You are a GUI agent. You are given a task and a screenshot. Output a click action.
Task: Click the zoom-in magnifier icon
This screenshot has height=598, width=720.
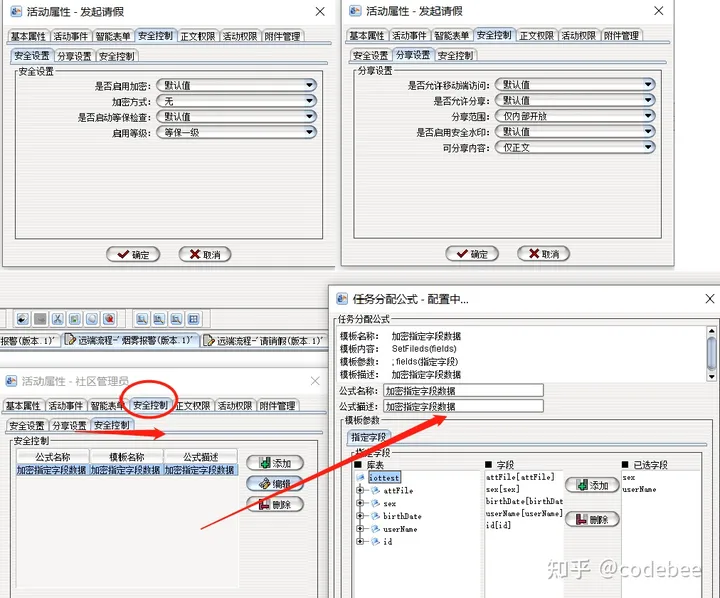click(159, 319)
